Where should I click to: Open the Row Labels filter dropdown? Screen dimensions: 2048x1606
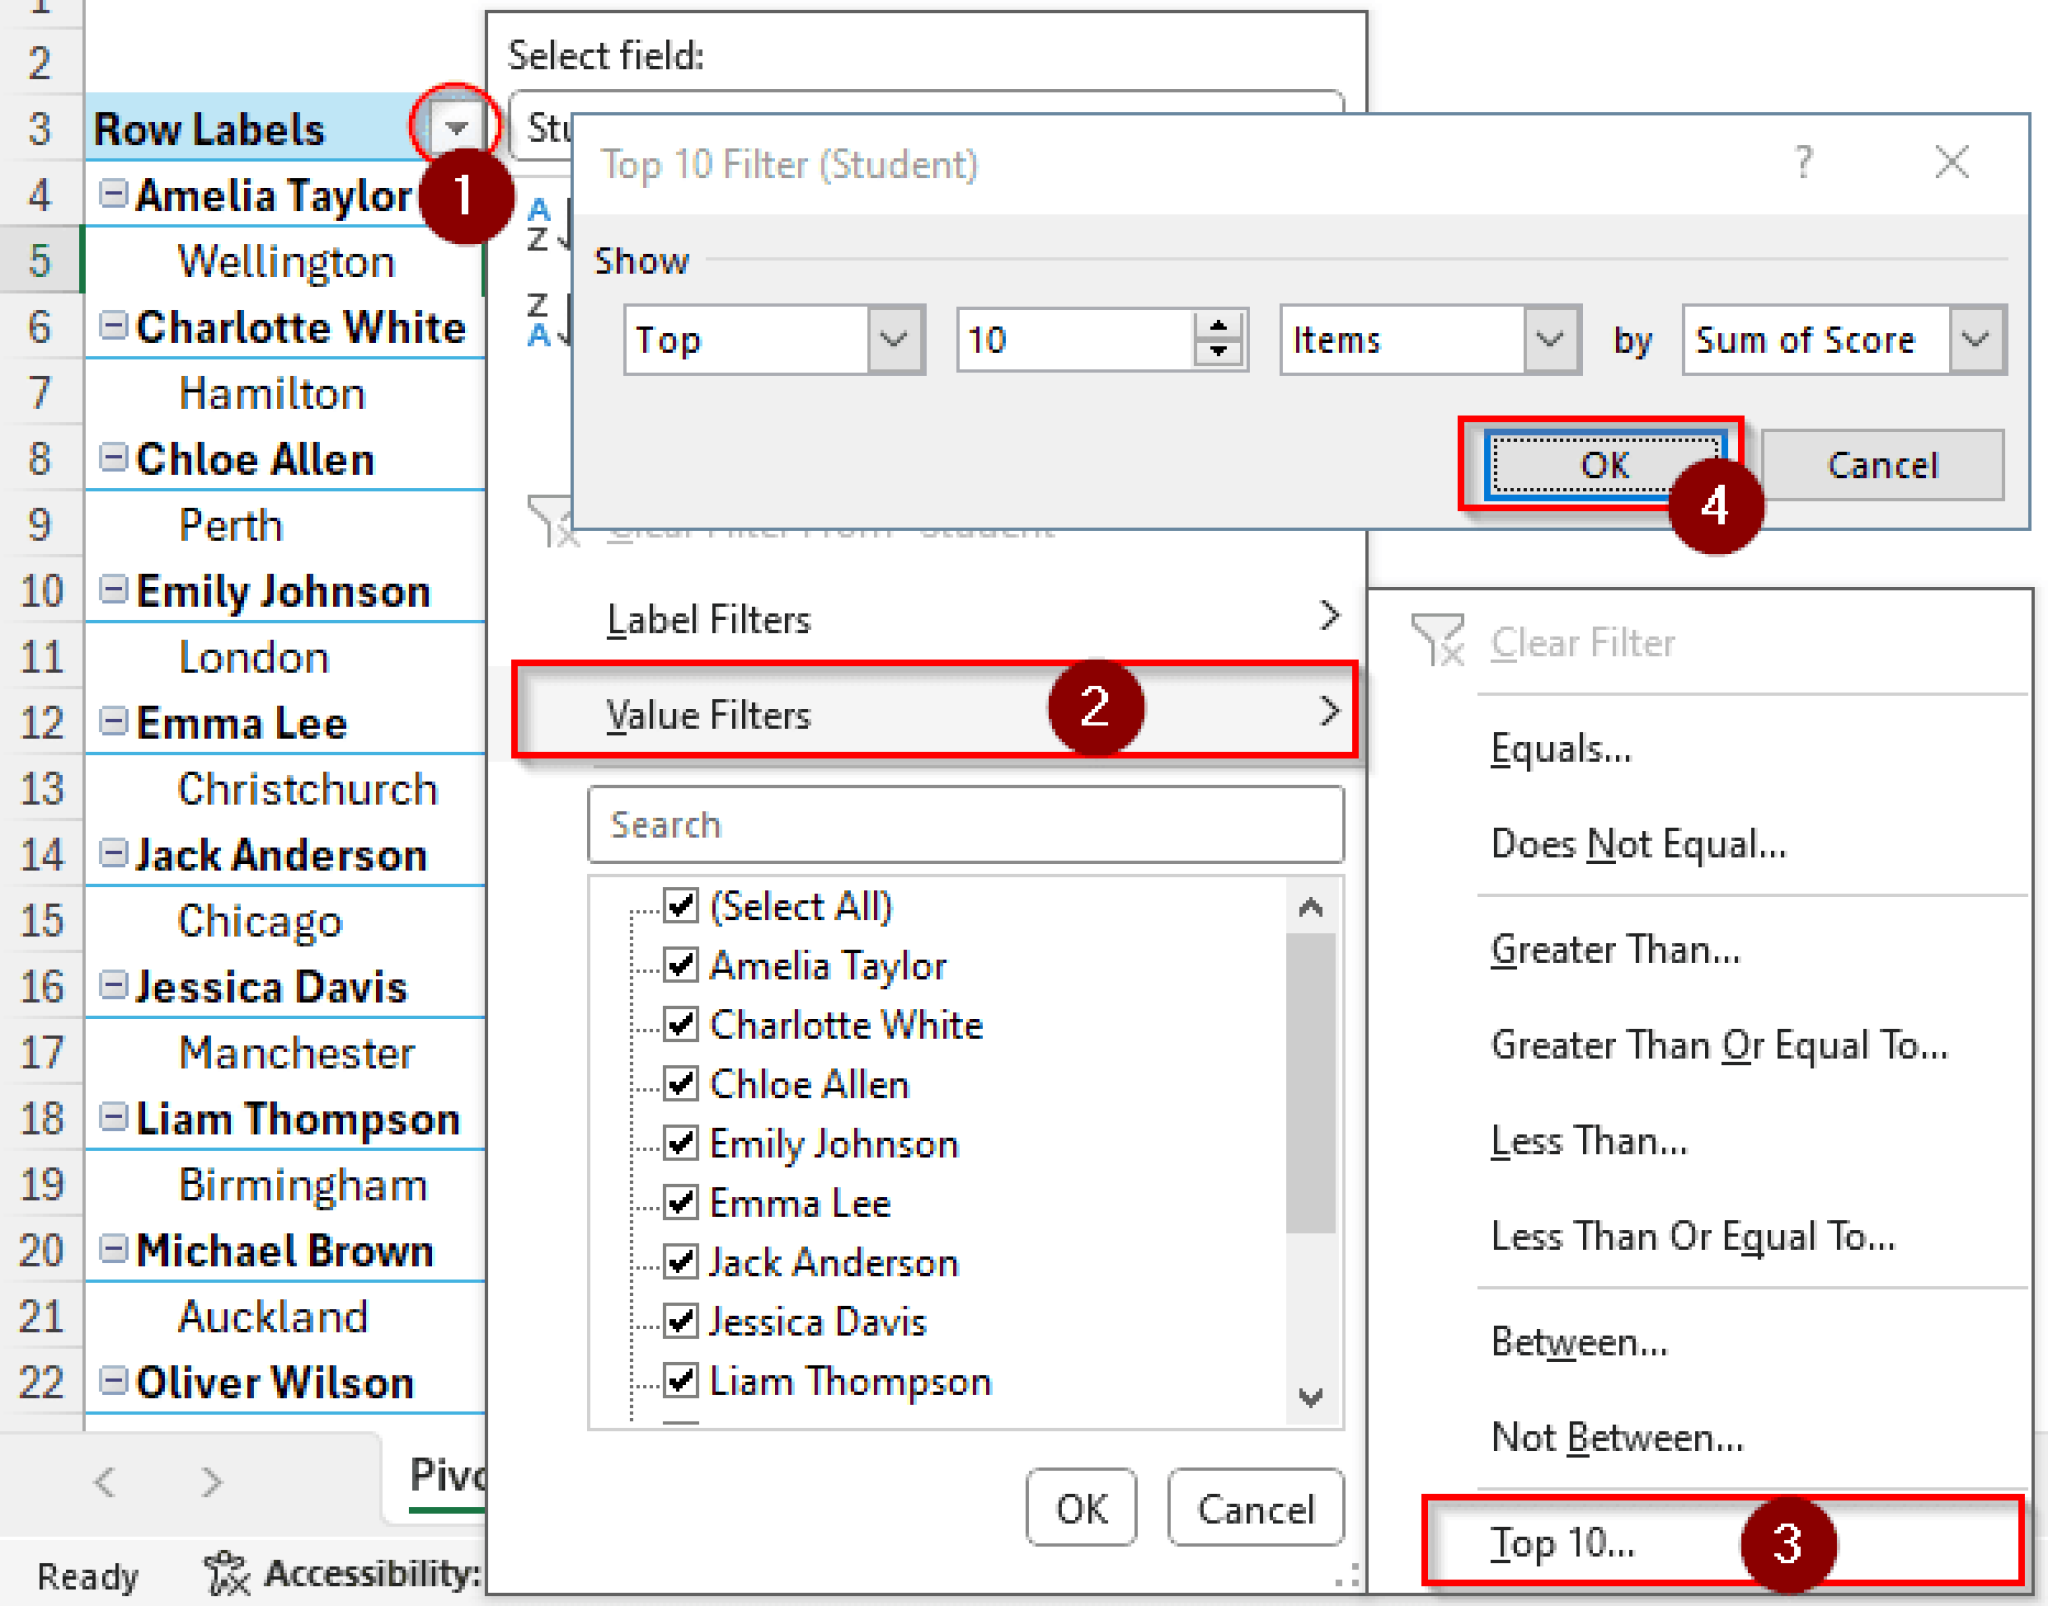[x=456, y=126]
